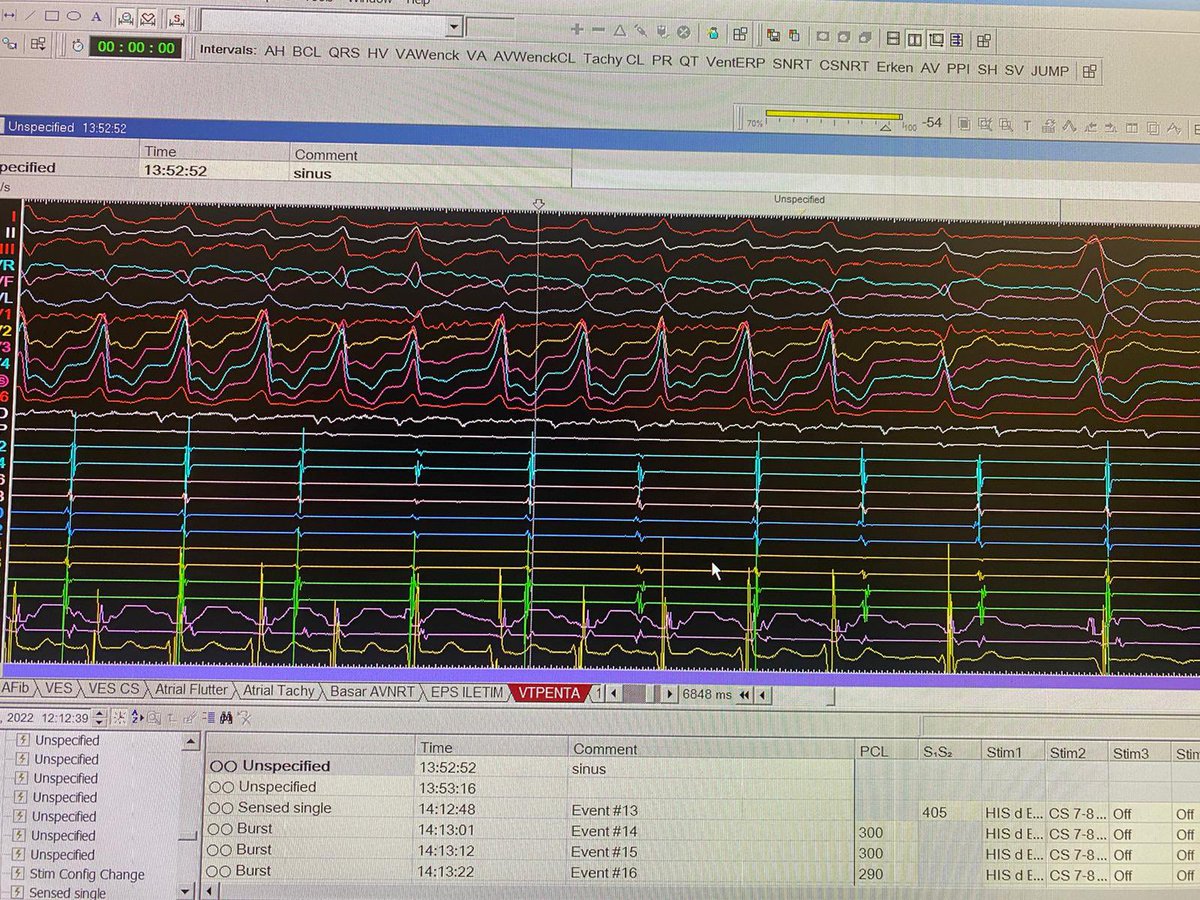Open the toolbar dropdown with the arrow
1200x900 pixels.
pyautogui.click(x=454, y=28)
